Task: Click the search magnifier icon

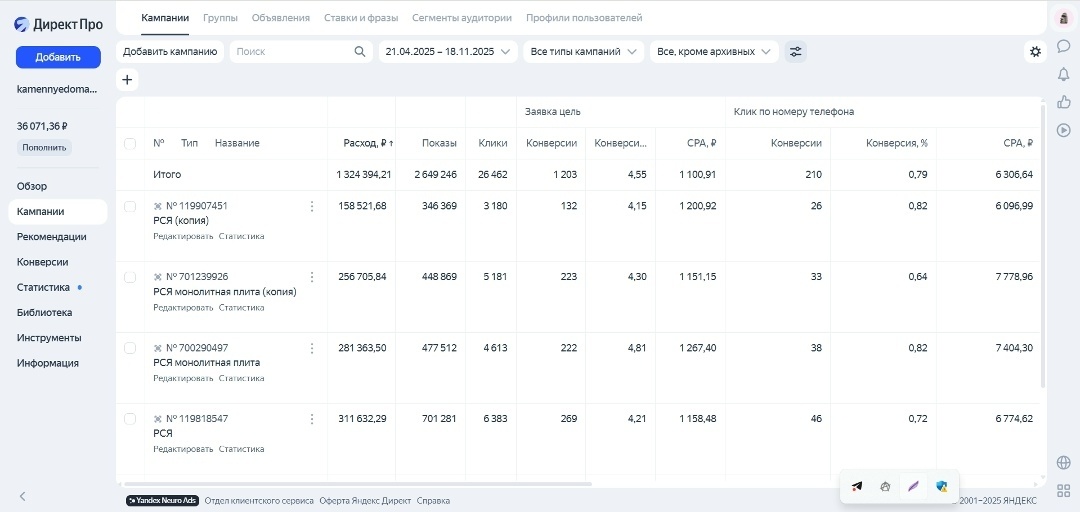Action: tap(360, 52)
